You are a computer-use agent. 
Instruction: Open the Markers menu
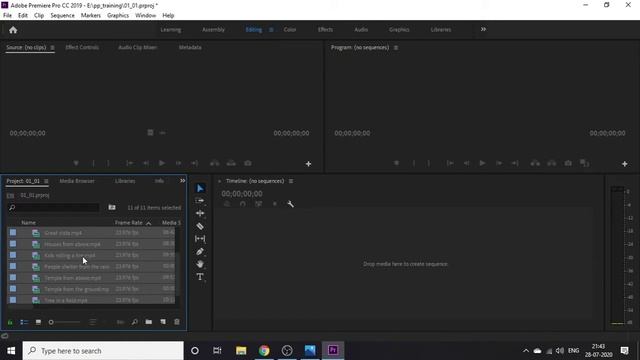pyautogui.click(x=91, y=16)
